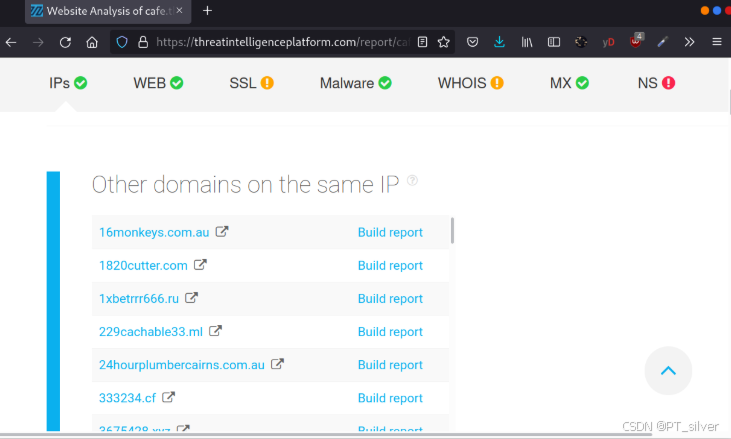The height and width of the screenshot is (439, 731).
Task: Jump to the WEB section
Action: tap(158, 83)
